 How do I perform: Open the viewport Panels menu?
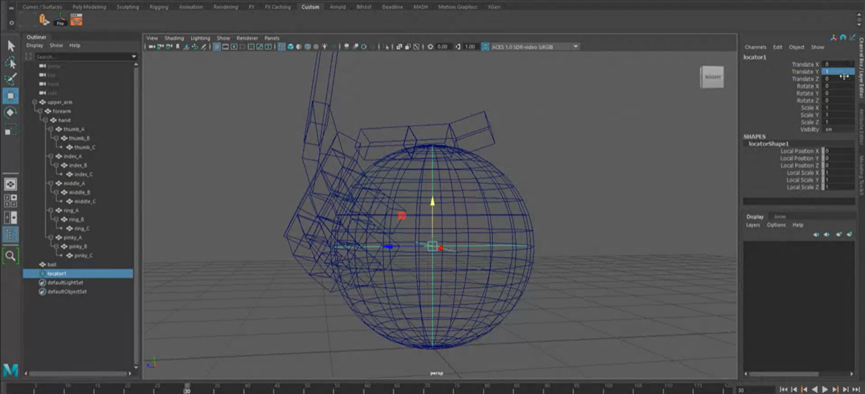pyautogui.click(x=272, y=38)
